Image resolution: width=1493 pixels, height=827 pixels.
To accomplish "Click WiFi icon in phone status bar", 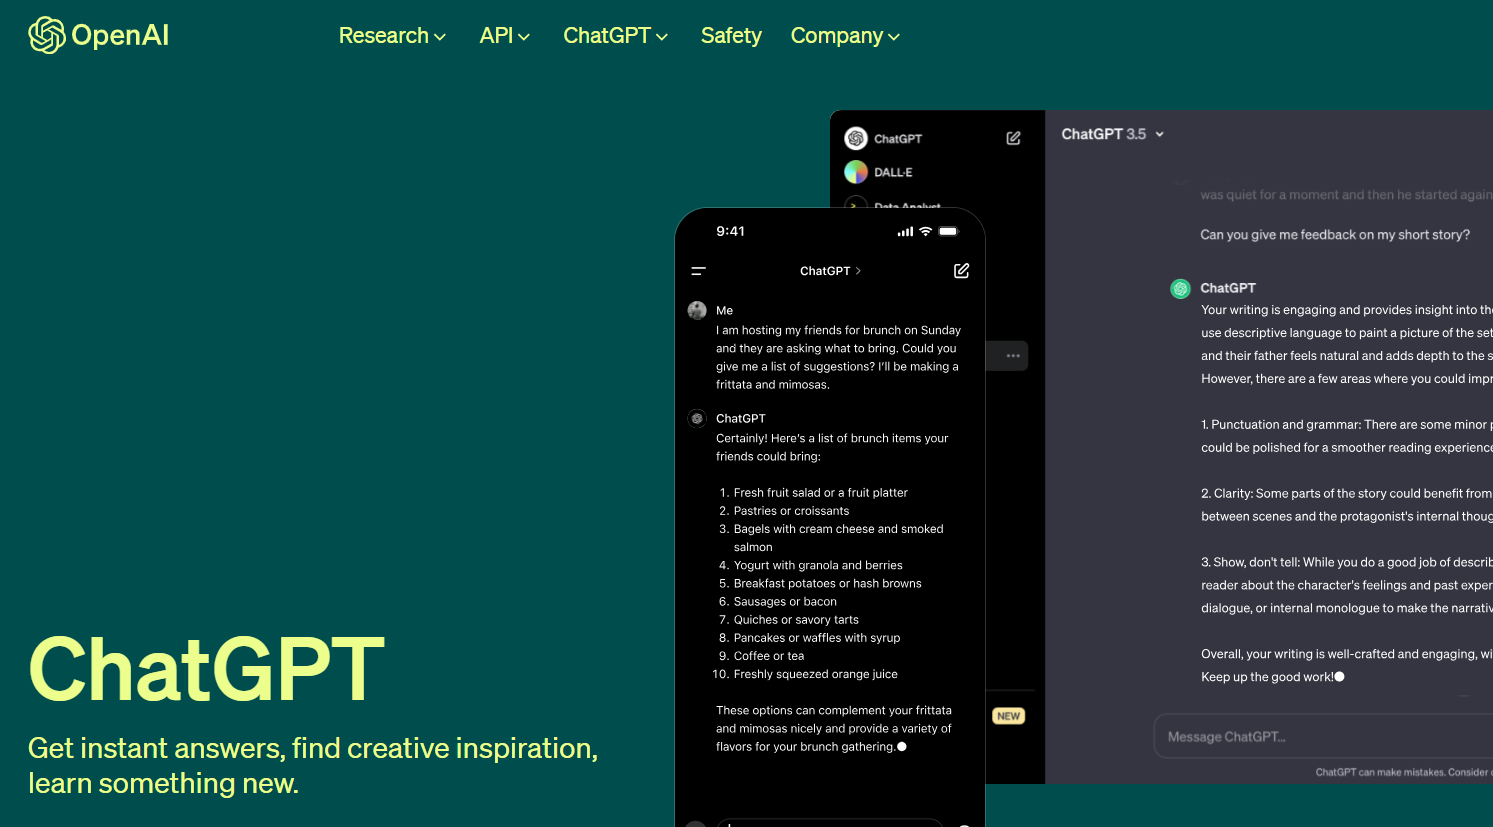I will coord(926,231).
